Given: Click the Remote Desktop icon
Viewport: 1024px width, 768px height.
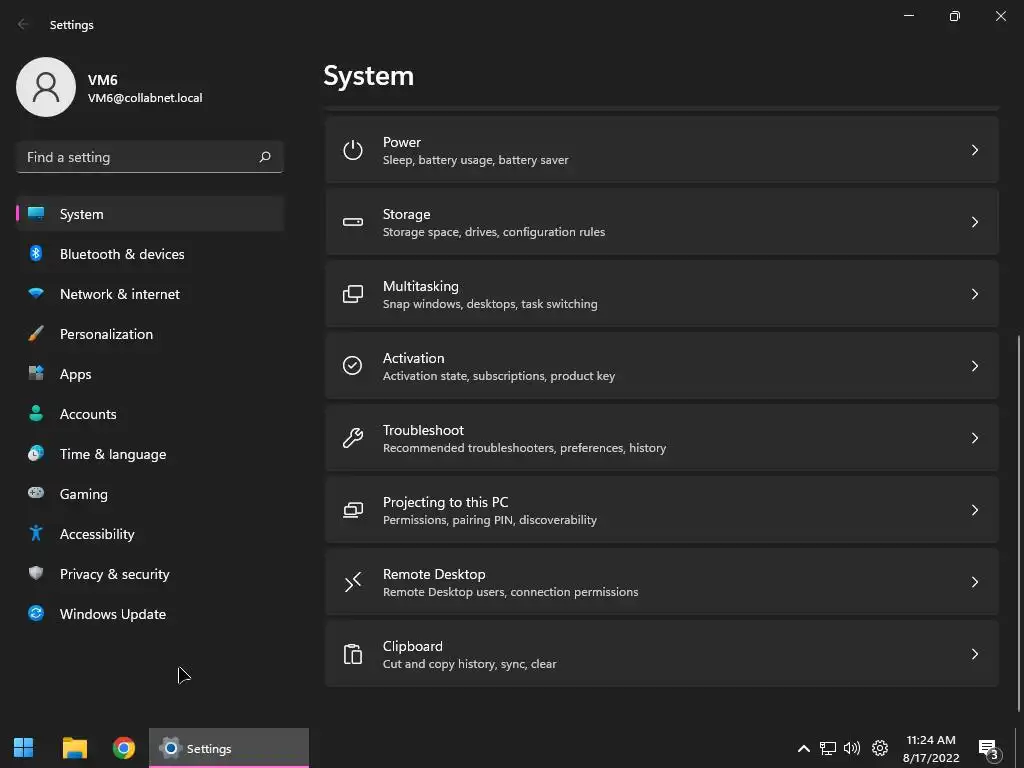Looking at the screenshot, I should [x=353, y=581].
